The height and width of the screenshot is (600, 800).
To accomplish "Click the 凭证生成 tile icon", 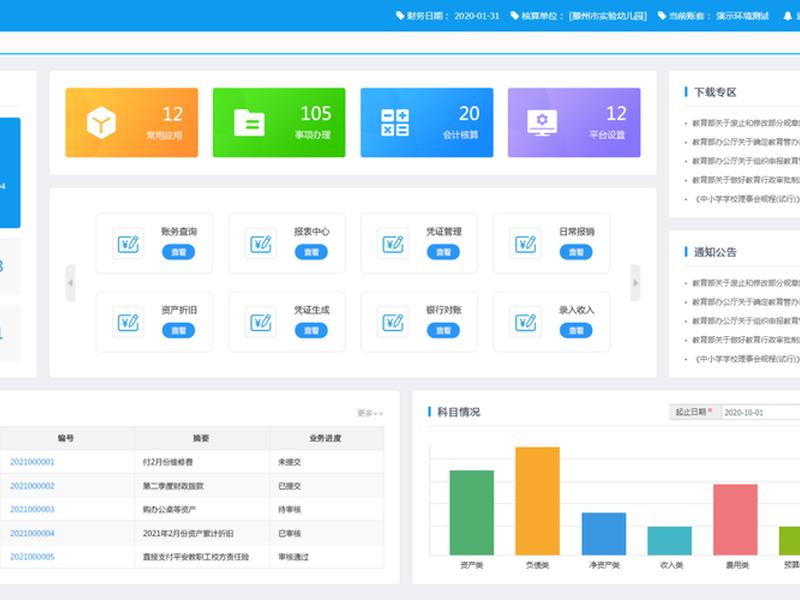I will point(261,322).
